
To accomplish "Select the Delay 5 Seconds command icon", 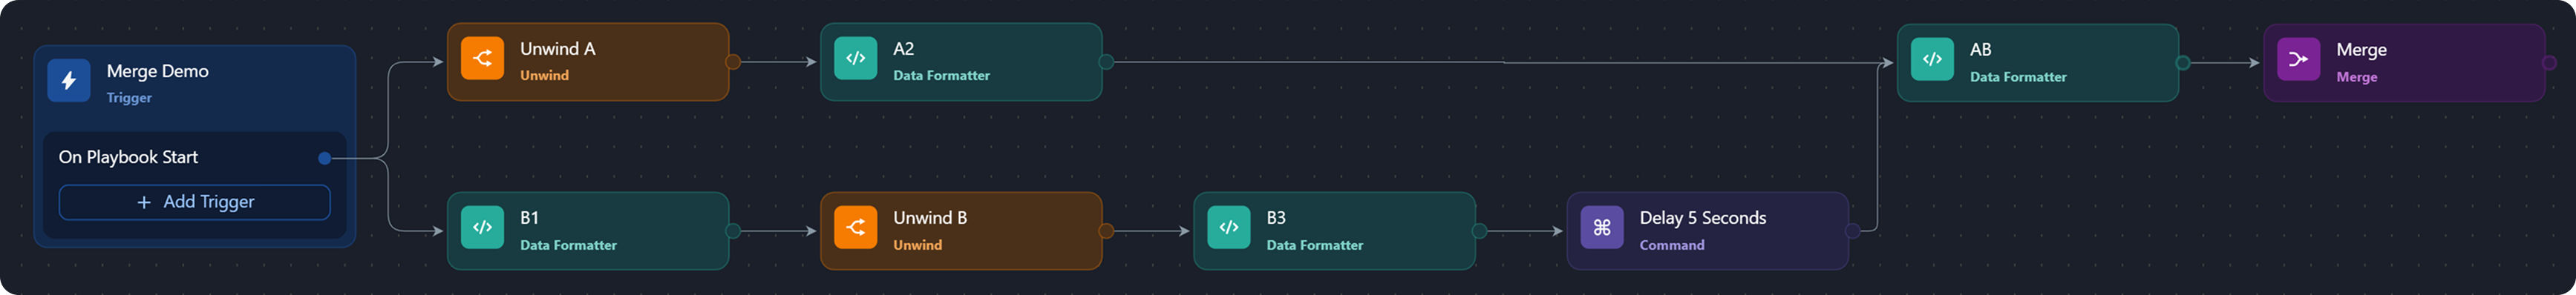I will [1601, 228].
